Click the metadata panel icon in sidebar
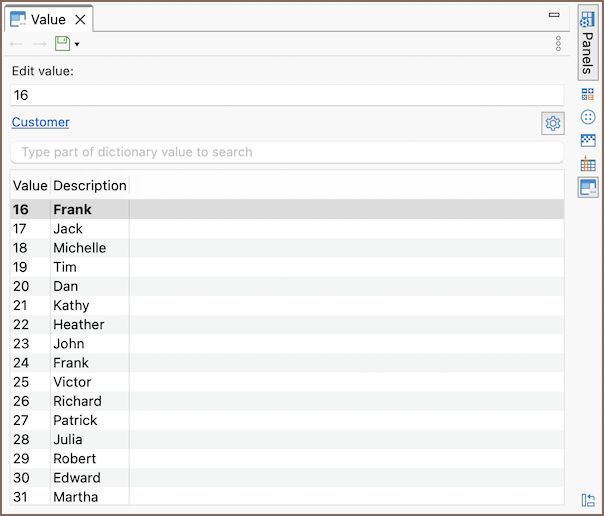This screenshot has width=604, height=516. coord(588,140)
